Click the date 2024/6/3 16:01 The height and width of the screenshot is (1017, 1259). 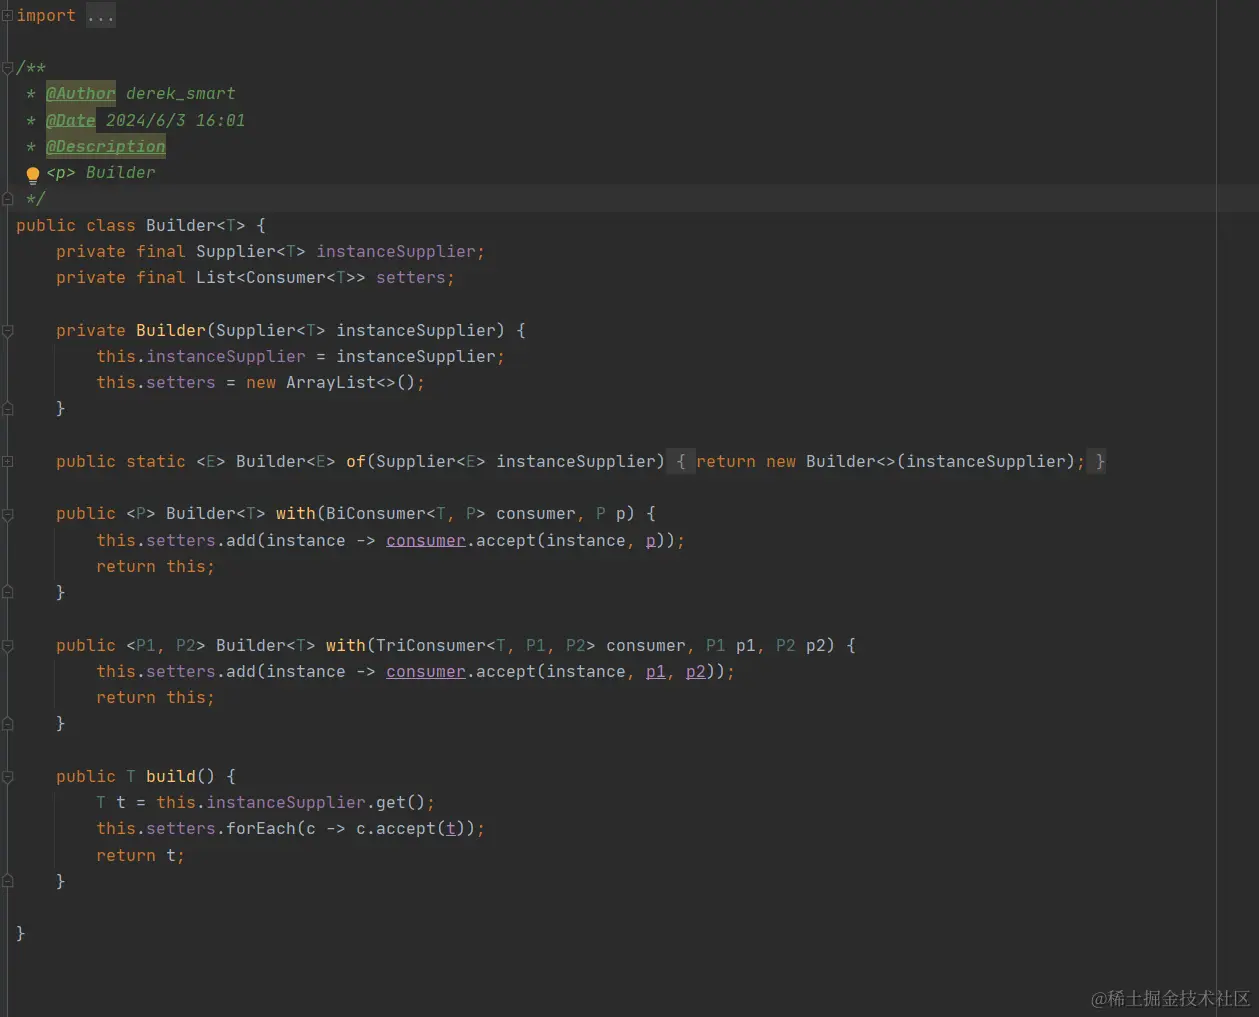(176, 120)
